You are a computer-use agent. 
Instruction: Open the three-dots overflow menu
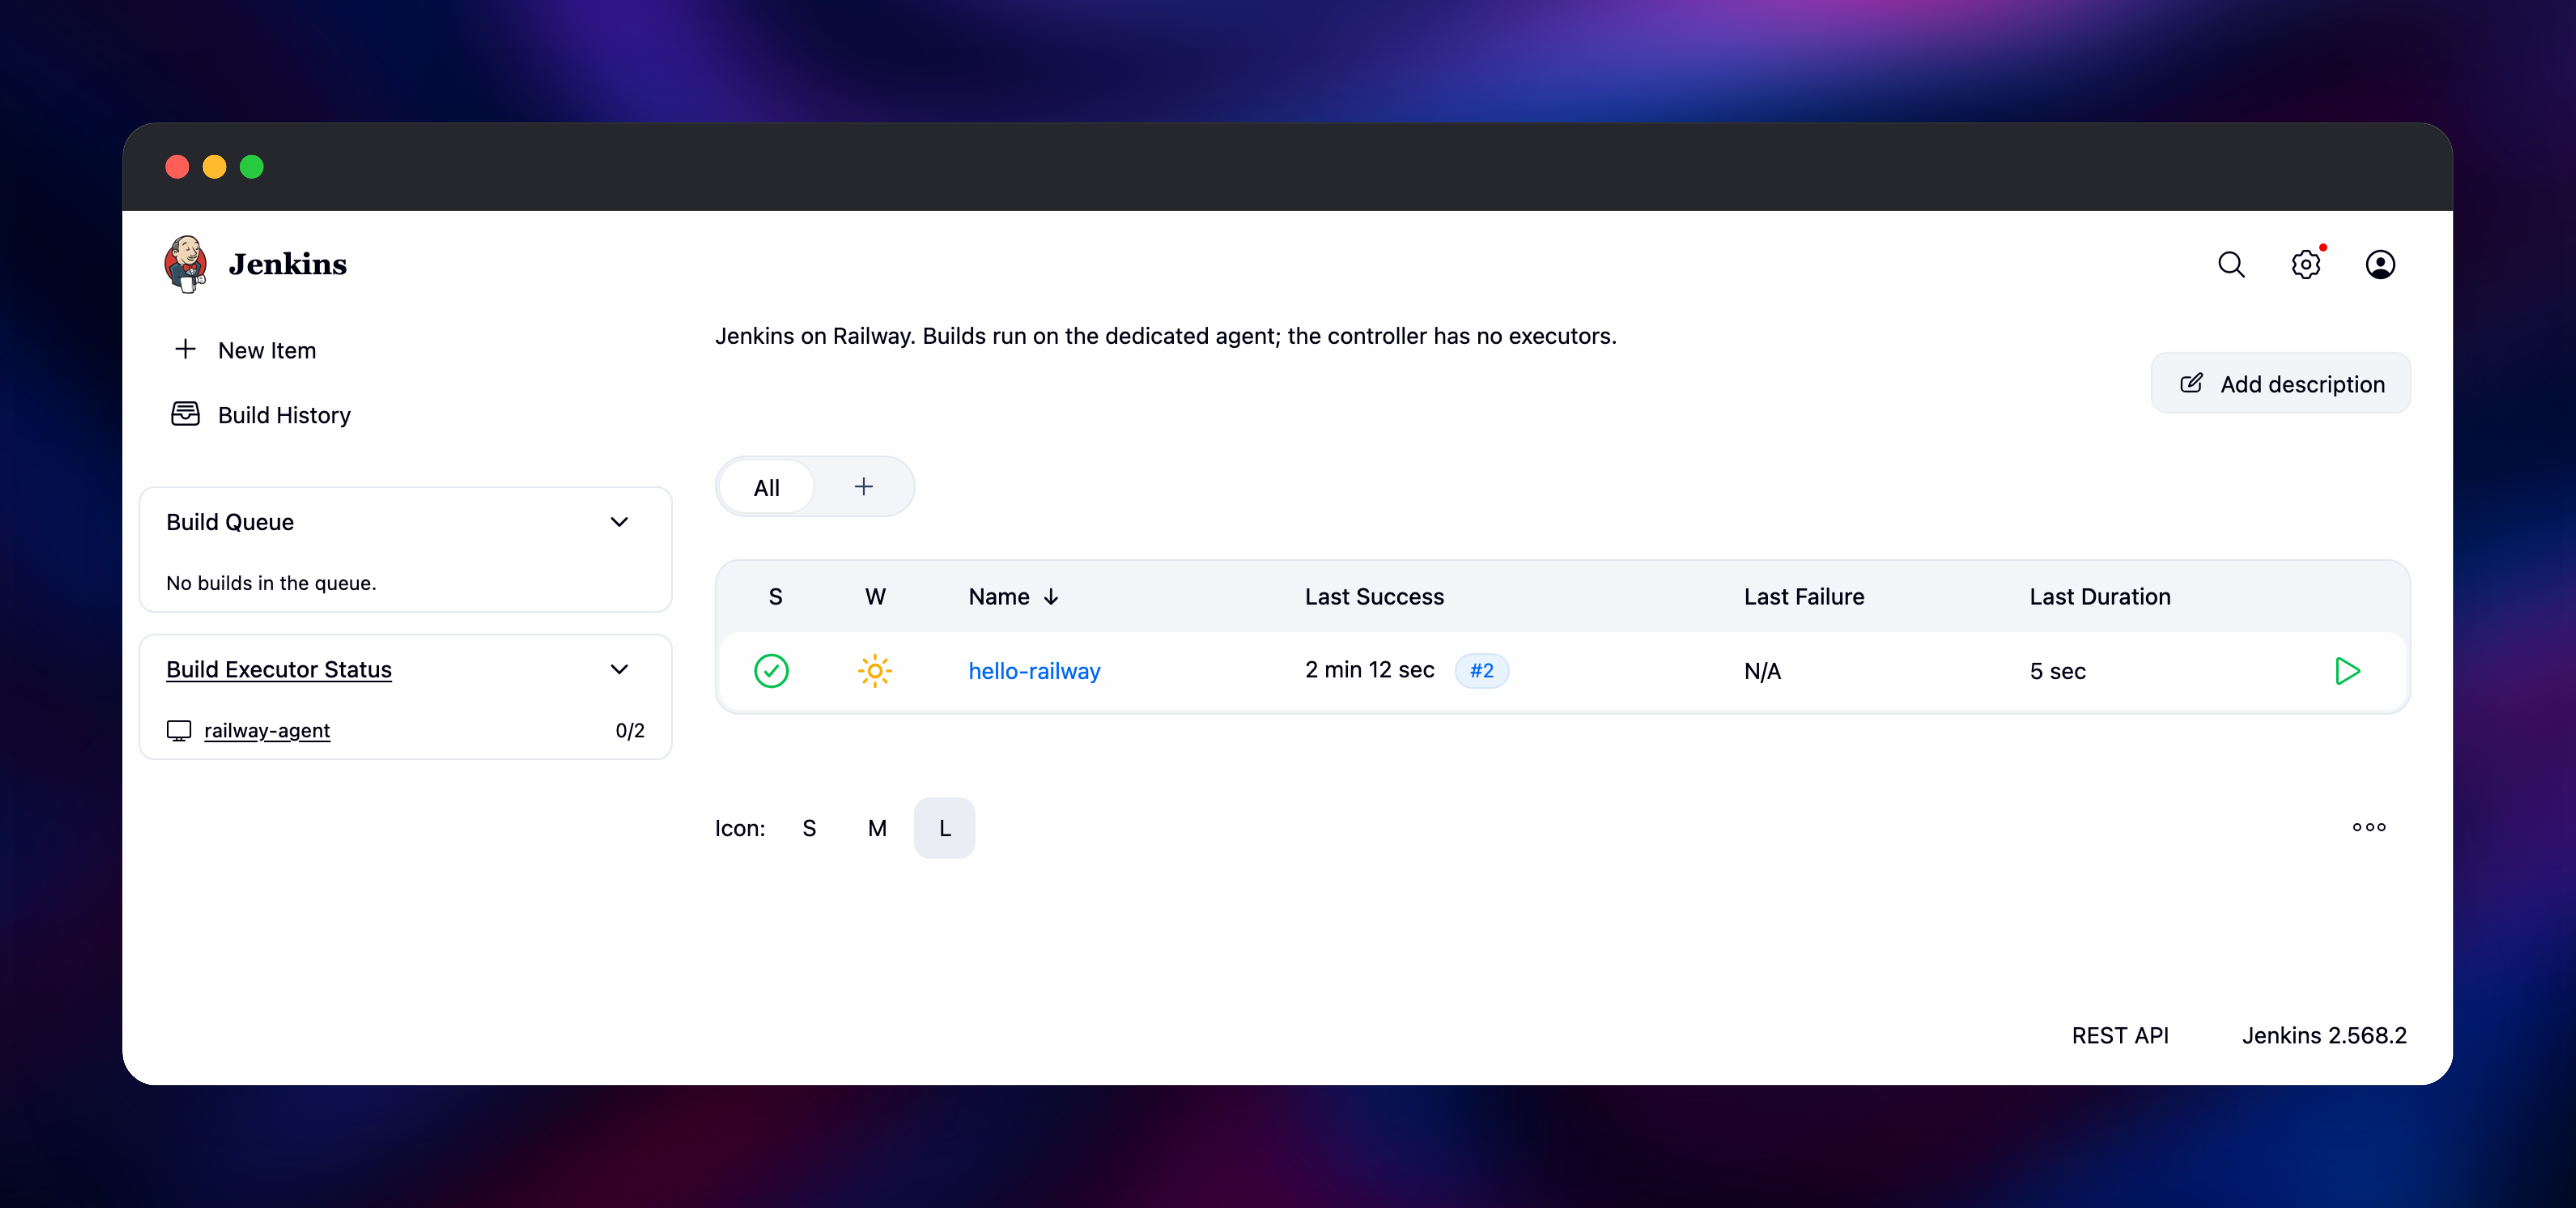point(2369,827)
